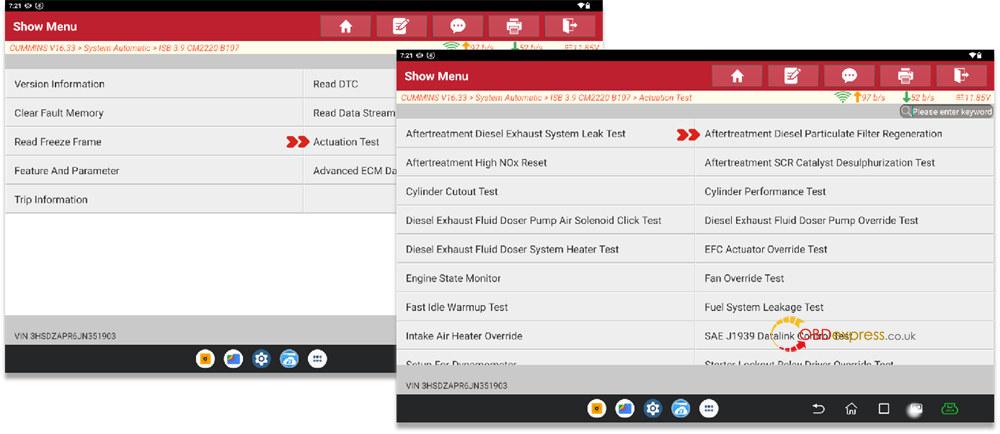Choose Engine State Monitor

click(545, 278)
